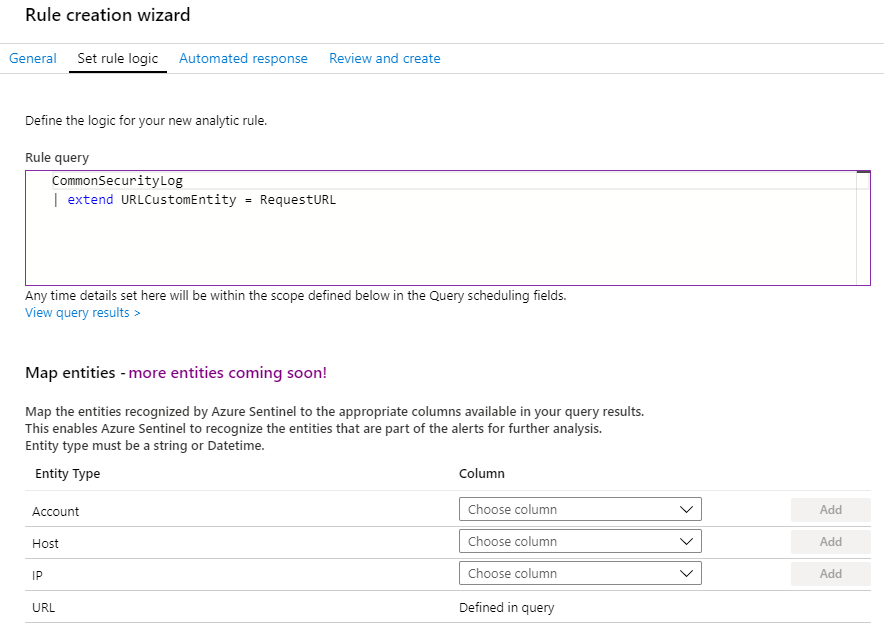Open the Automated response tab

(x=243, y=58)
